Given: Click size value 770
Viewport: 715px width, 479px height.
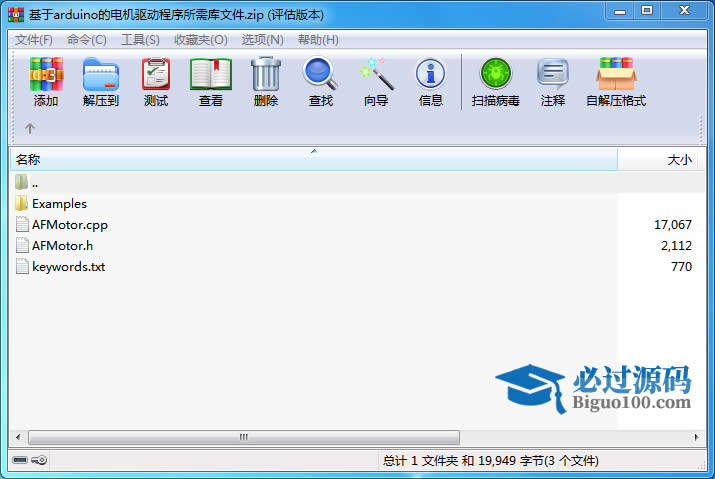Looking at the screenshot, I should tap(681, 266).
